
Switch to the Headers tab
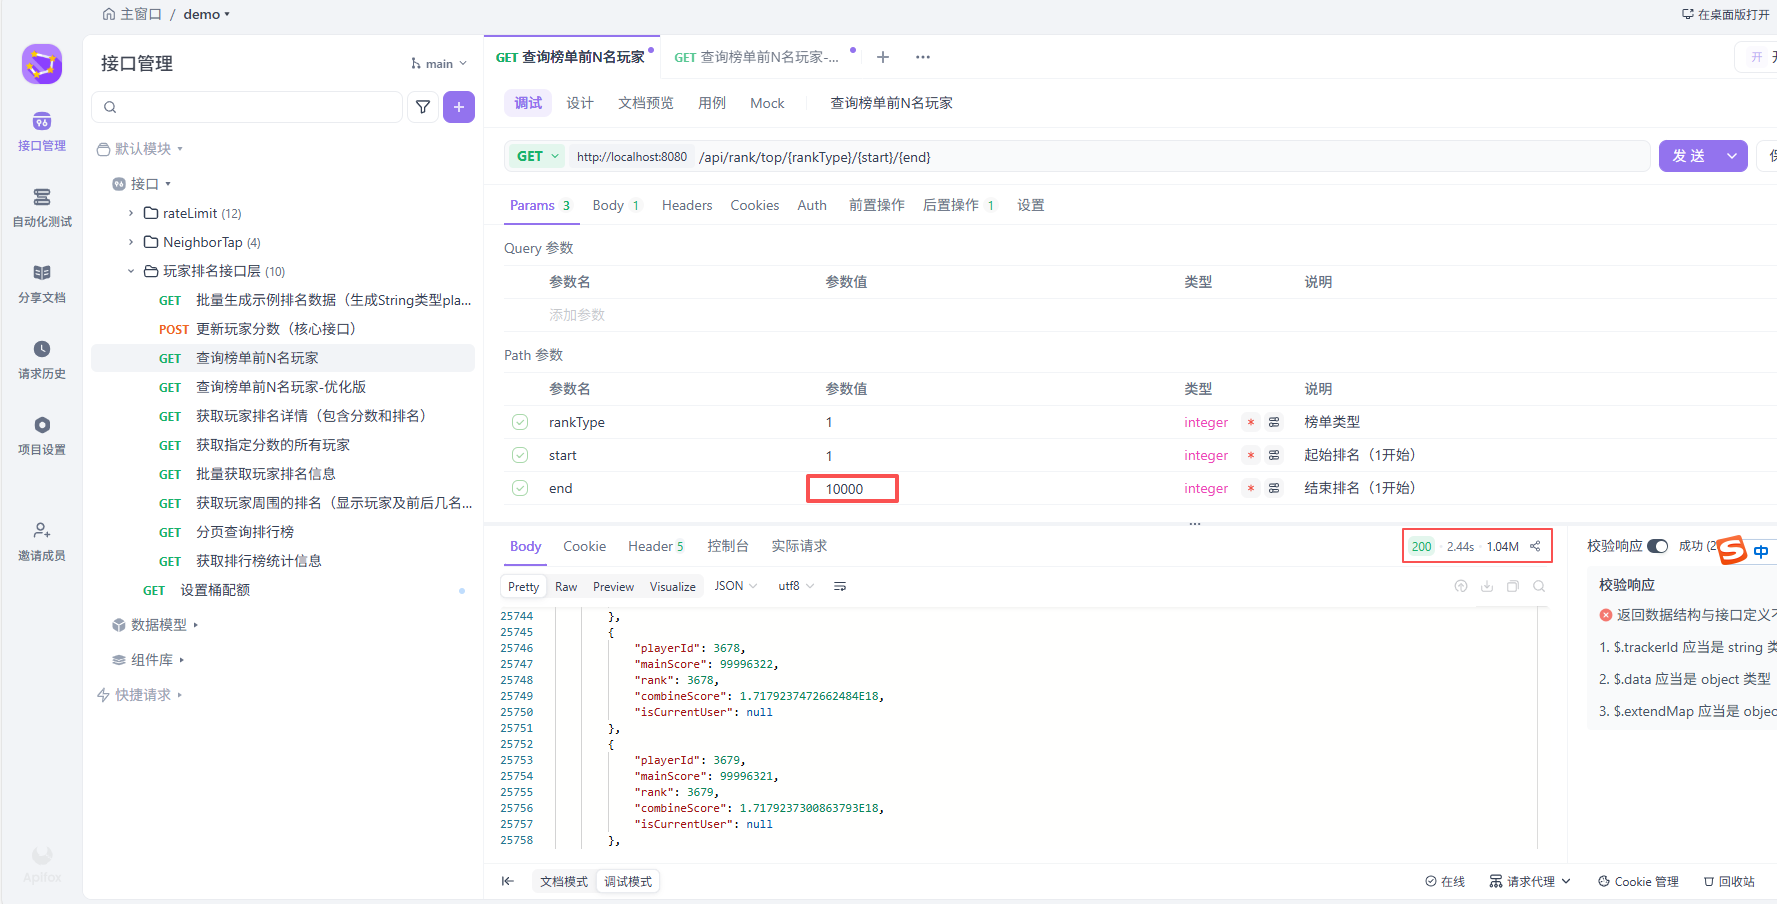pos(686,205)
